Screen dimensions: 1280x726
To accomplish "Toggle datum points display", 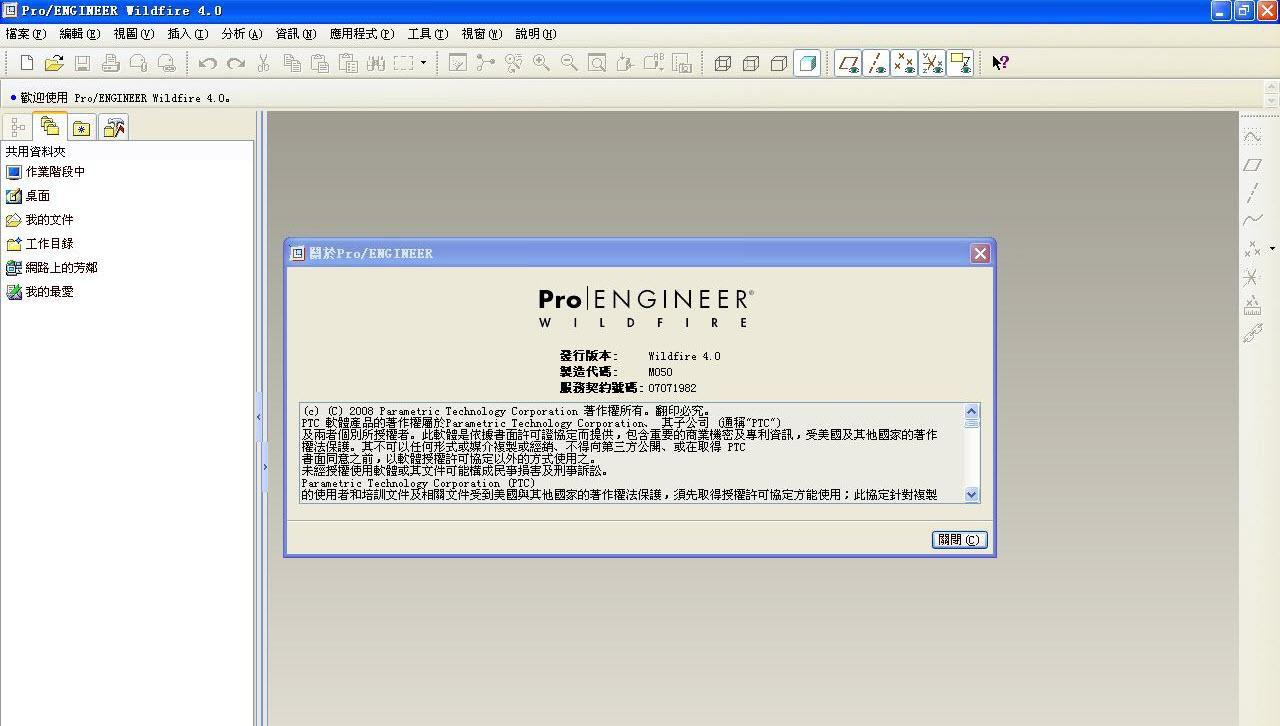I will click(x=904, y=63).
